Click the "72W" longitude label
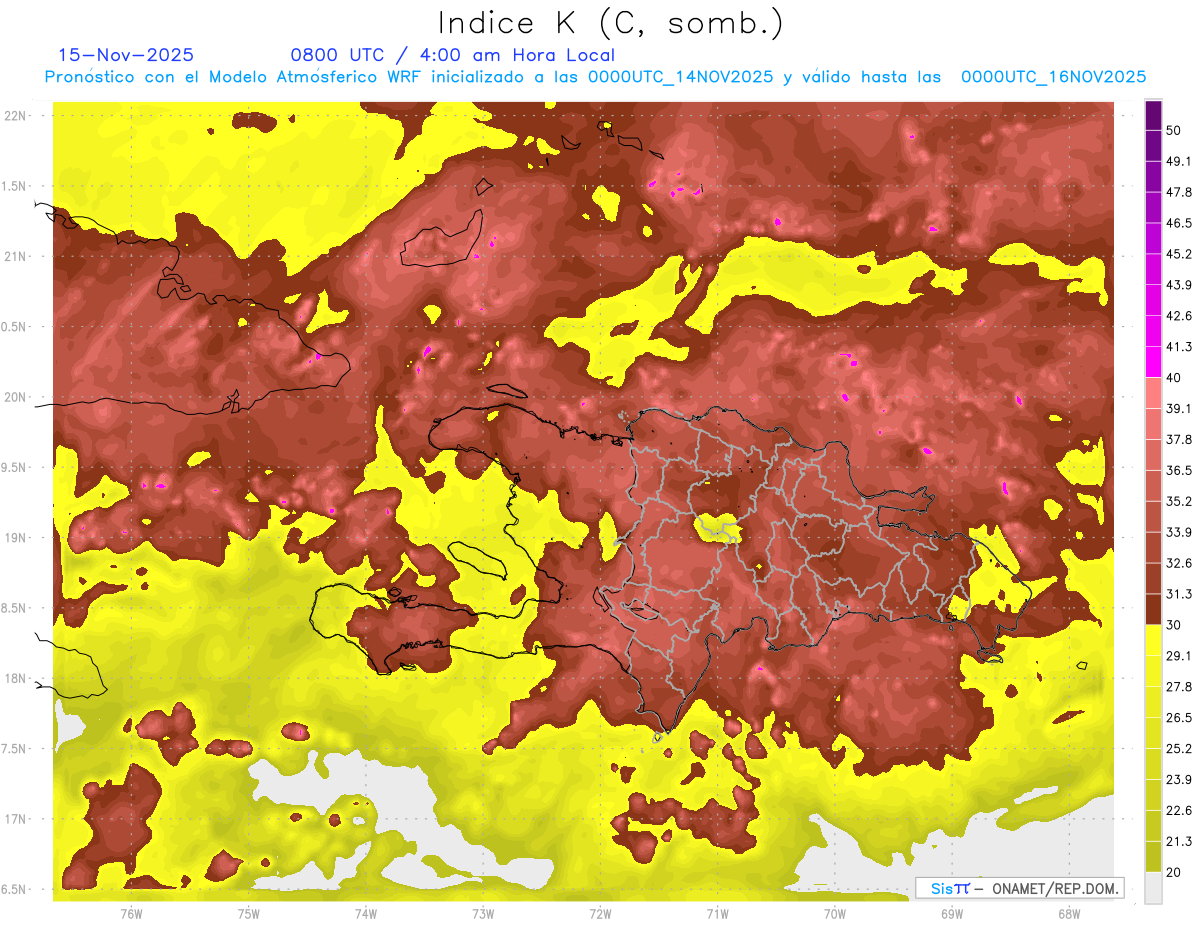 click(601, 913)
